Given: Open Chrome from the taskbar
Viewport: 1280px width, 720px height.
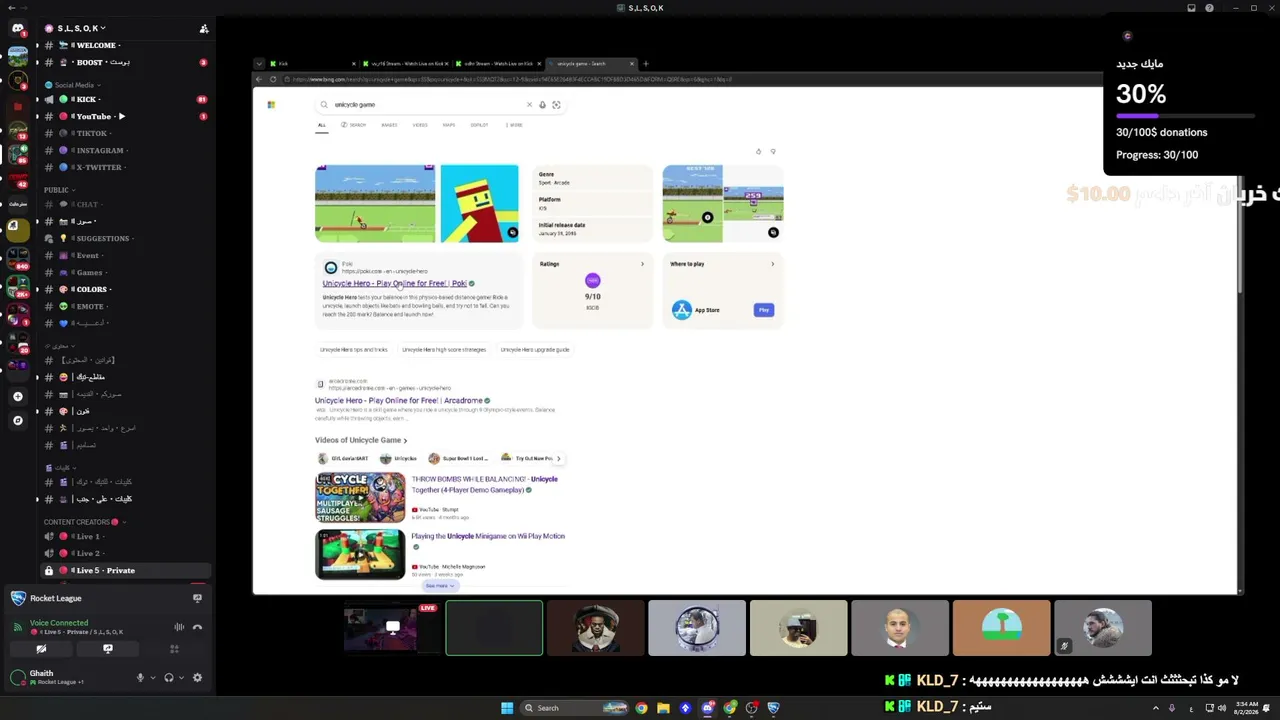Looking at the screenshot, I should pos(641,708).
